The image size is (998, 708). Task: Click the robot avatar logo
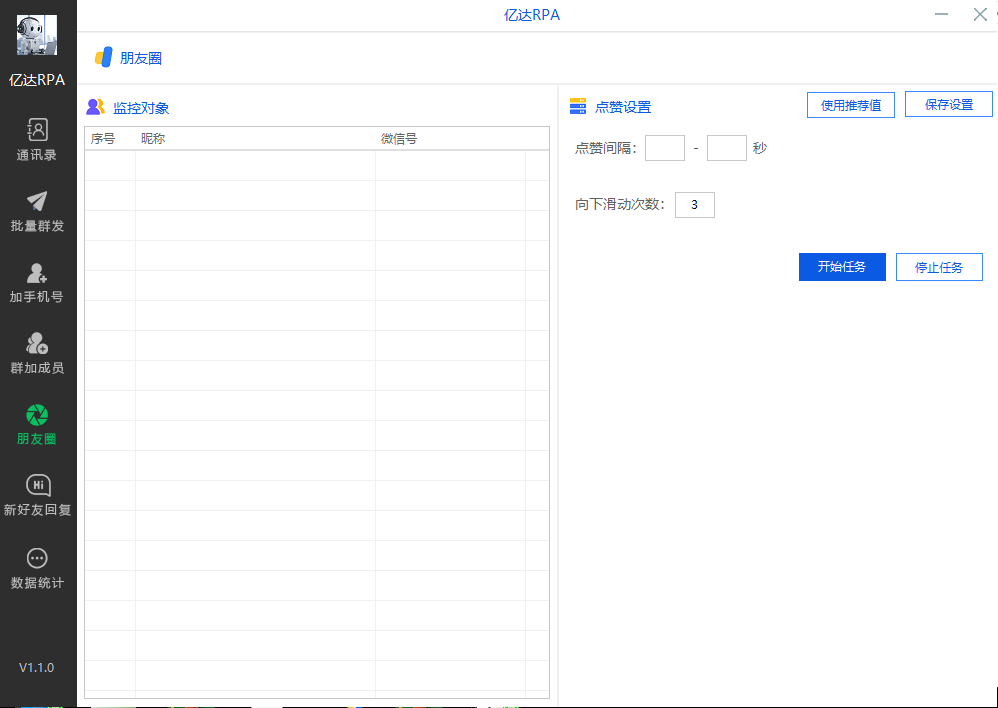(x=37, y=36)
